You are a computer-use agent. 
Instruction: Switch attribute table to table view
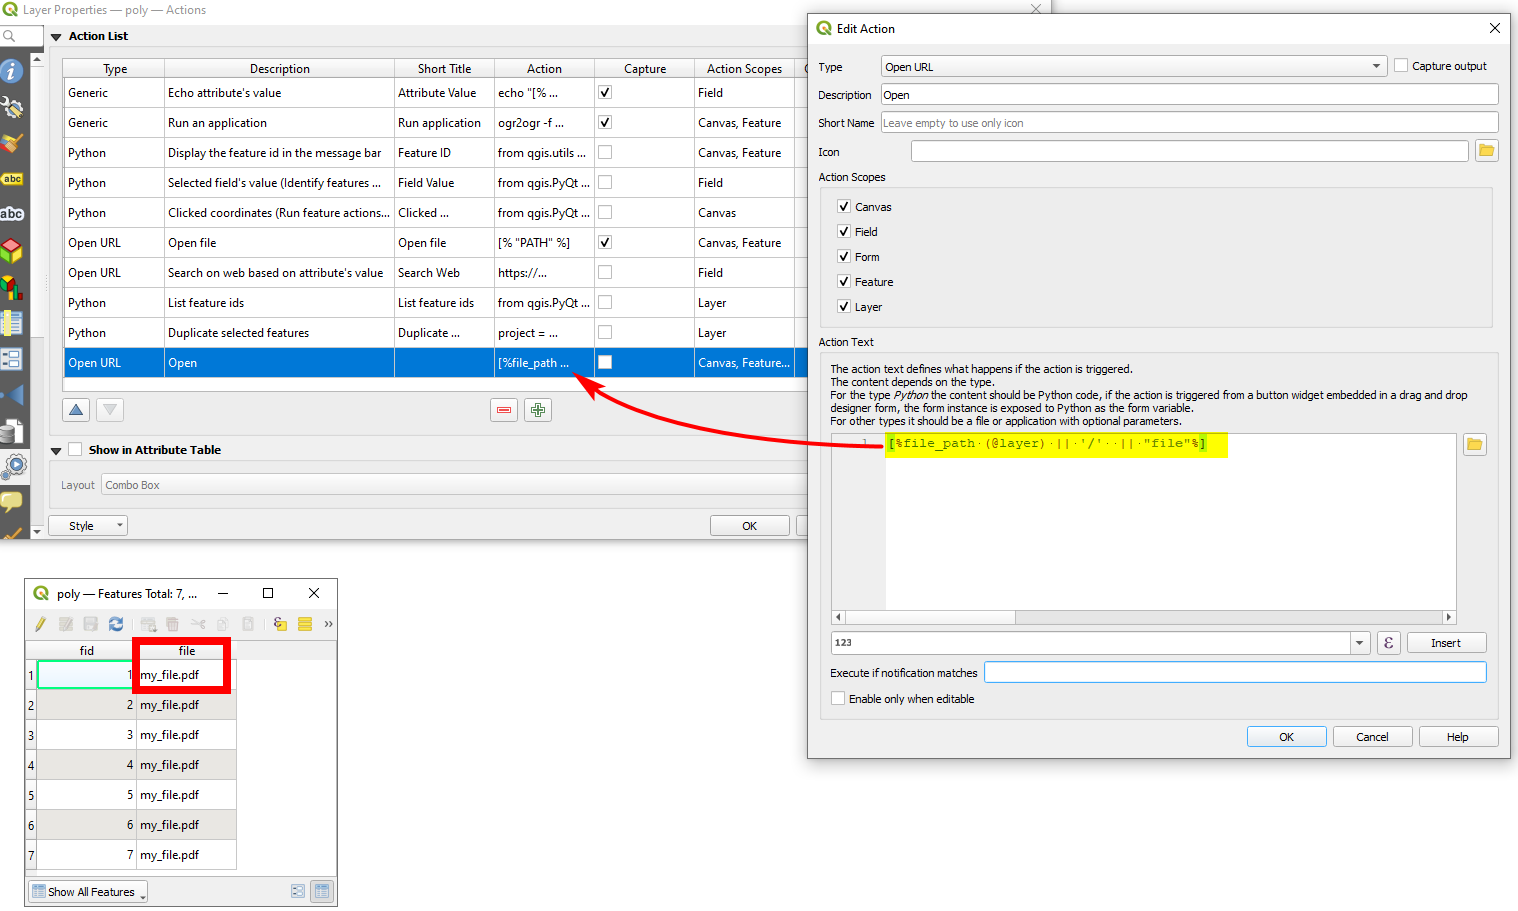tap(322, 891)
